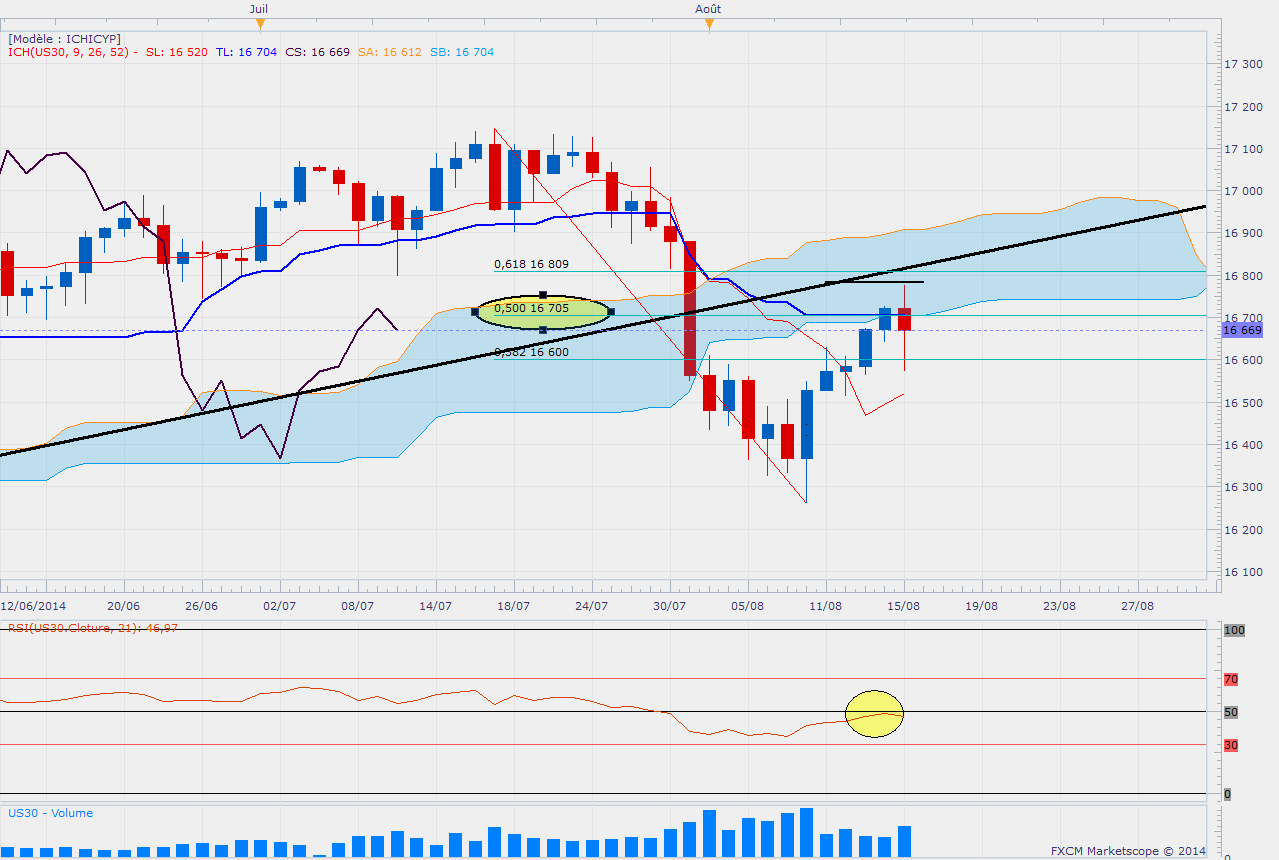This screenshot has height=860, width=1279.
Task: Click the US30 - Volume panel label
Action: 50,813
